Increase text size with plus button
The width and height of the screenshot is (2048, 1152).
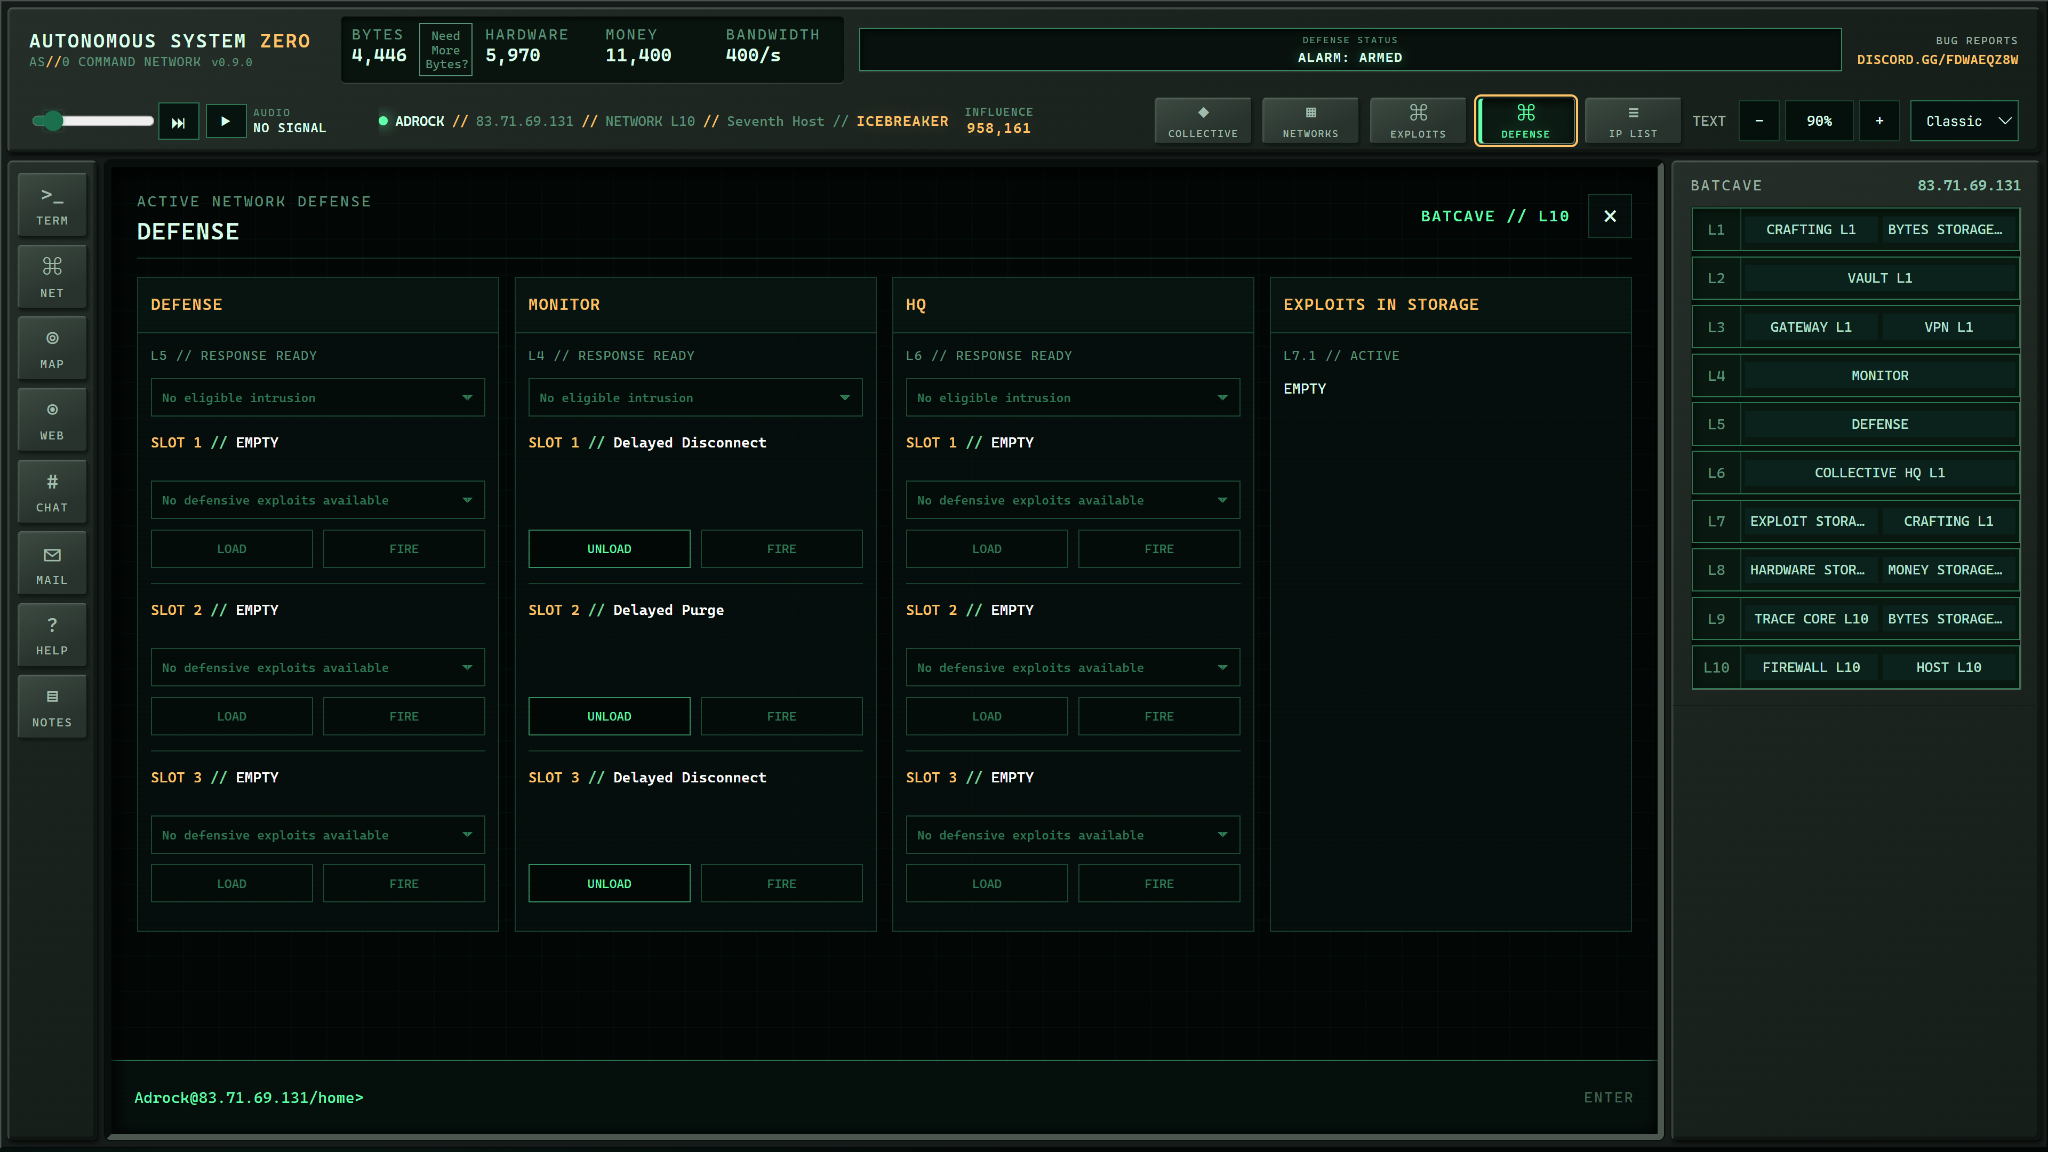(x=1879, y=121)
